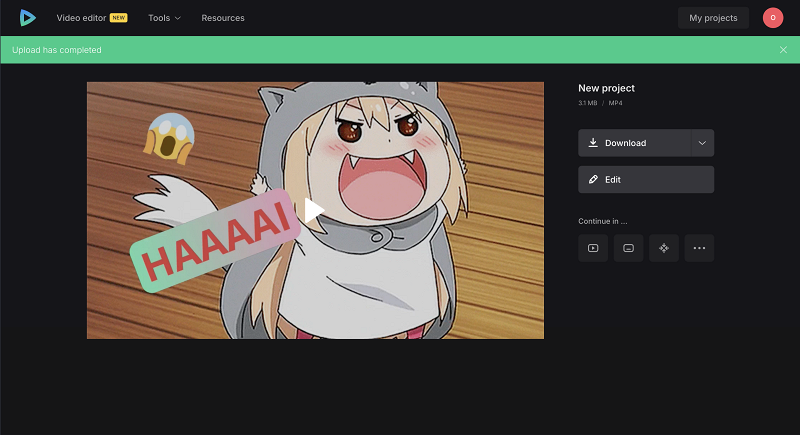Click the Edit button
The width and height of the screenshot is (800, 435).
tap(646, 180)
